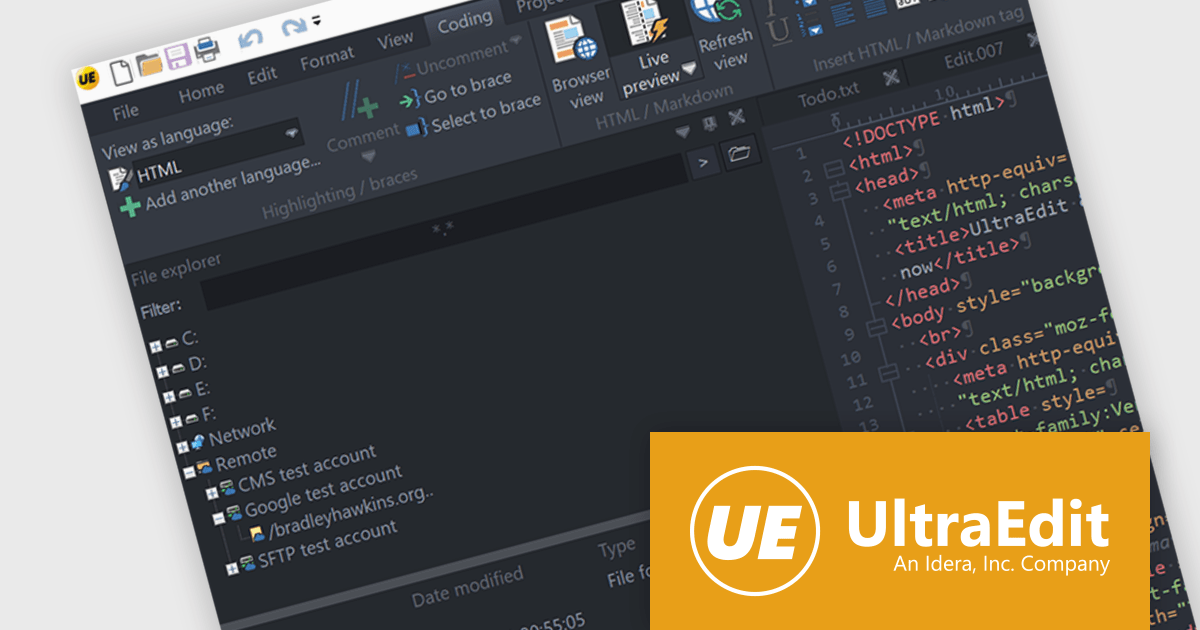Click the Underline U icon in ribbon

pos(782,32)
